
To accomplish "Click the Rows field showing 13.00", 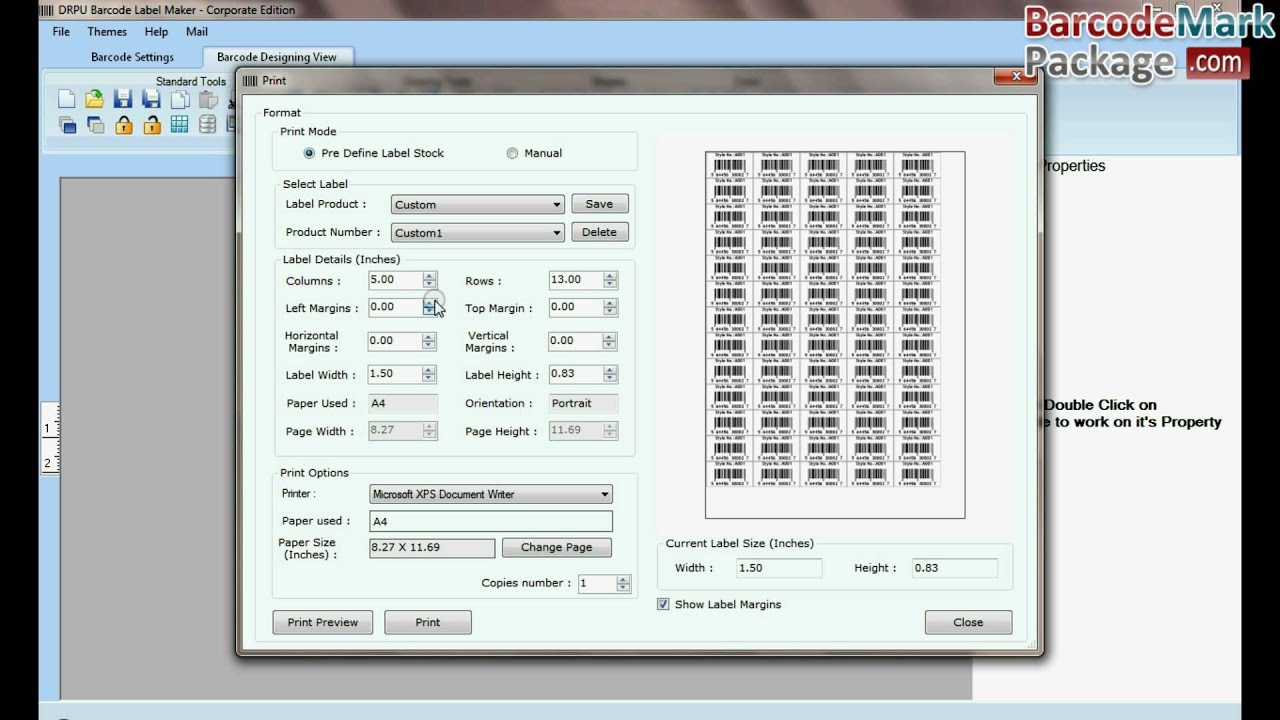I will [575, 280].
